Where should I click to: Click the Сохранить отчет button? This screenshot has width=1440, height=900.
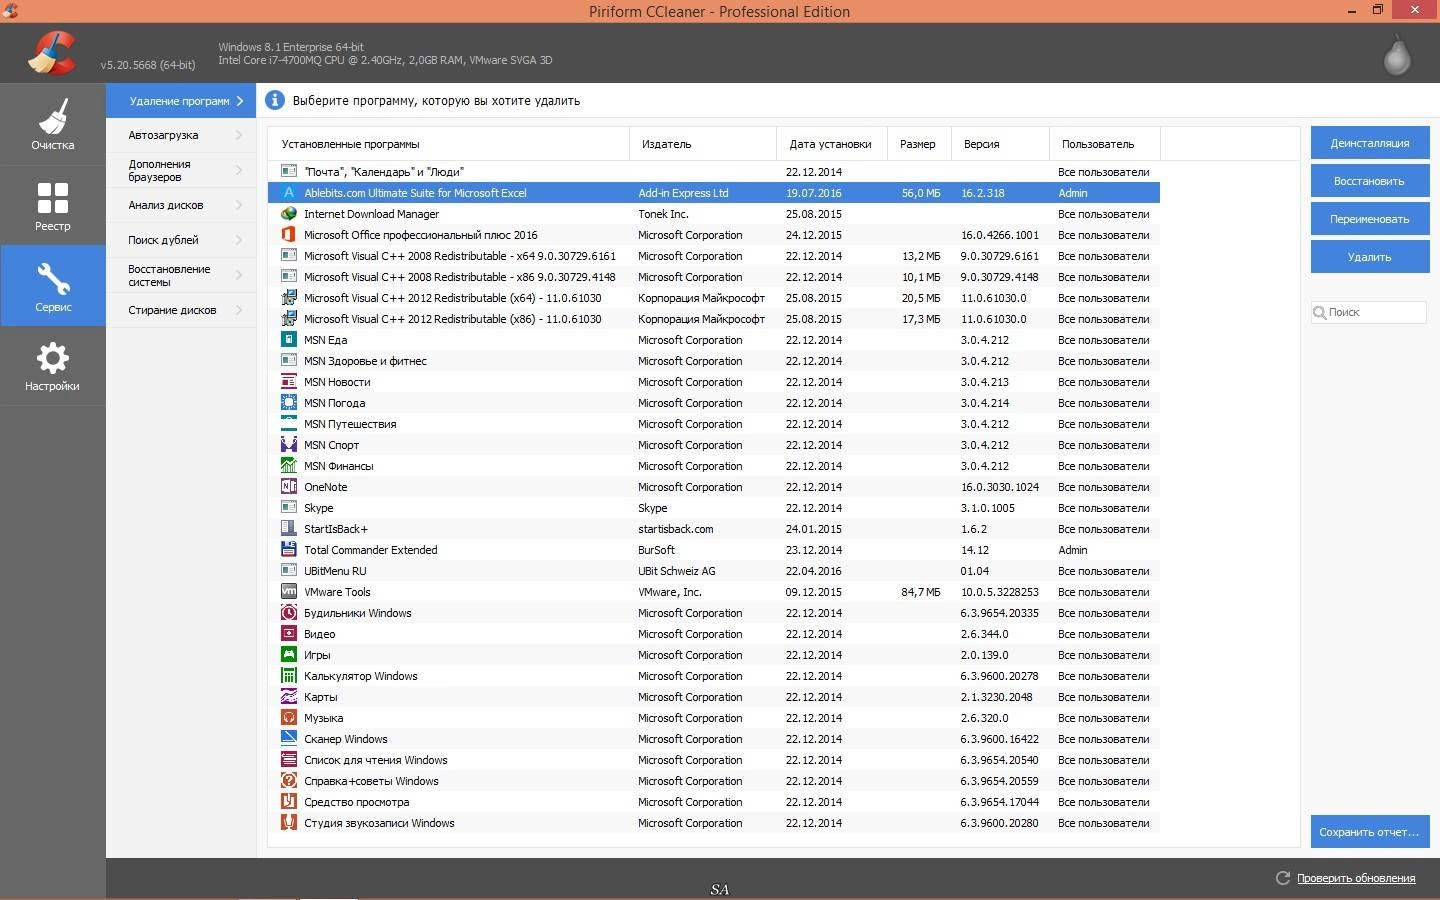tap(1370, 832)
